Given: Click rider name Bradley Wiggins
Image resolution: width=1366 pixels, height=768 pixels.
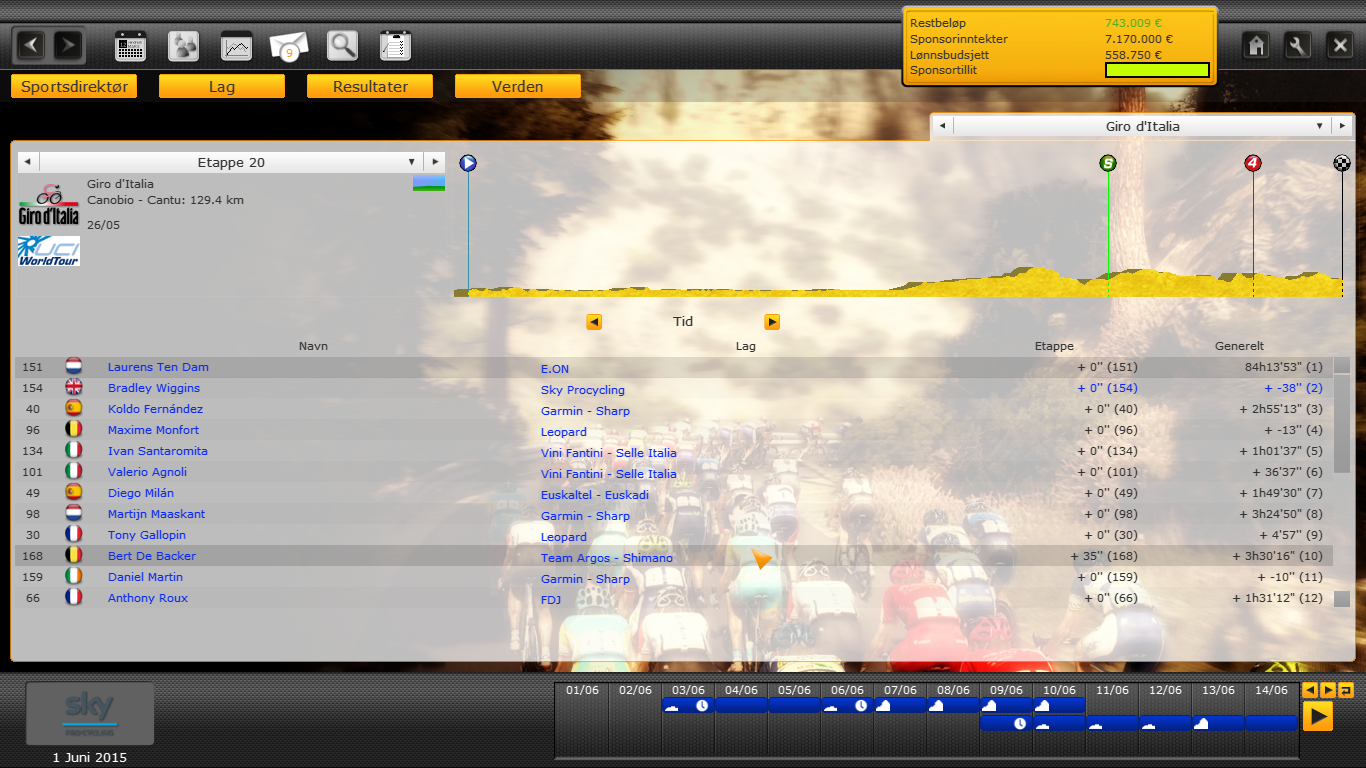Looking at the screenshot, I should point(154,388).
